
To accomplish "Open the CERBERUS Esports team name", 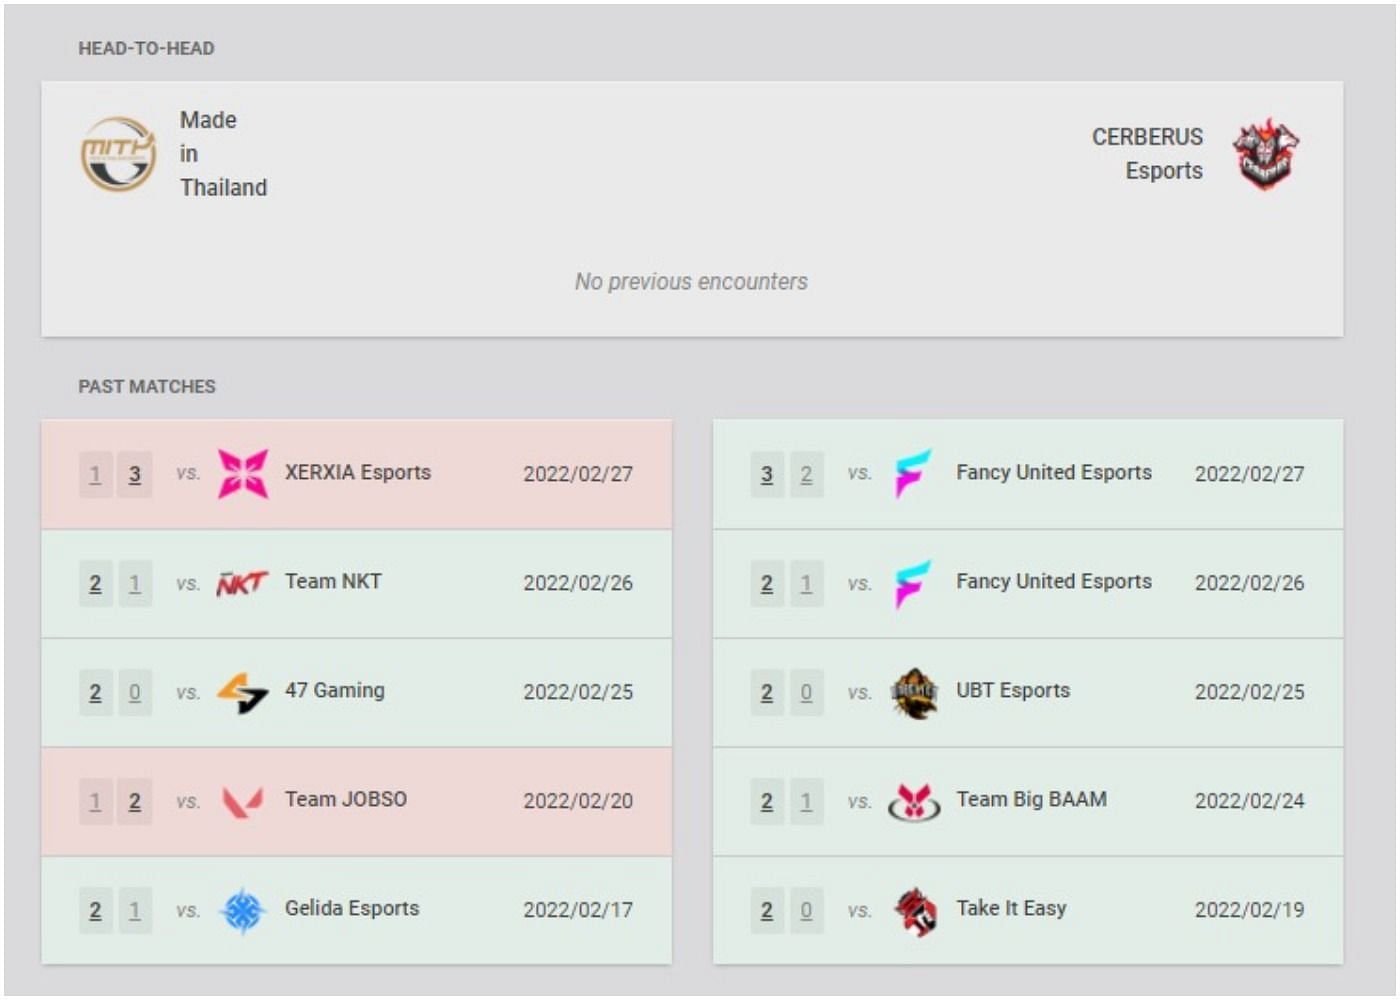I will coord(1147,154).
